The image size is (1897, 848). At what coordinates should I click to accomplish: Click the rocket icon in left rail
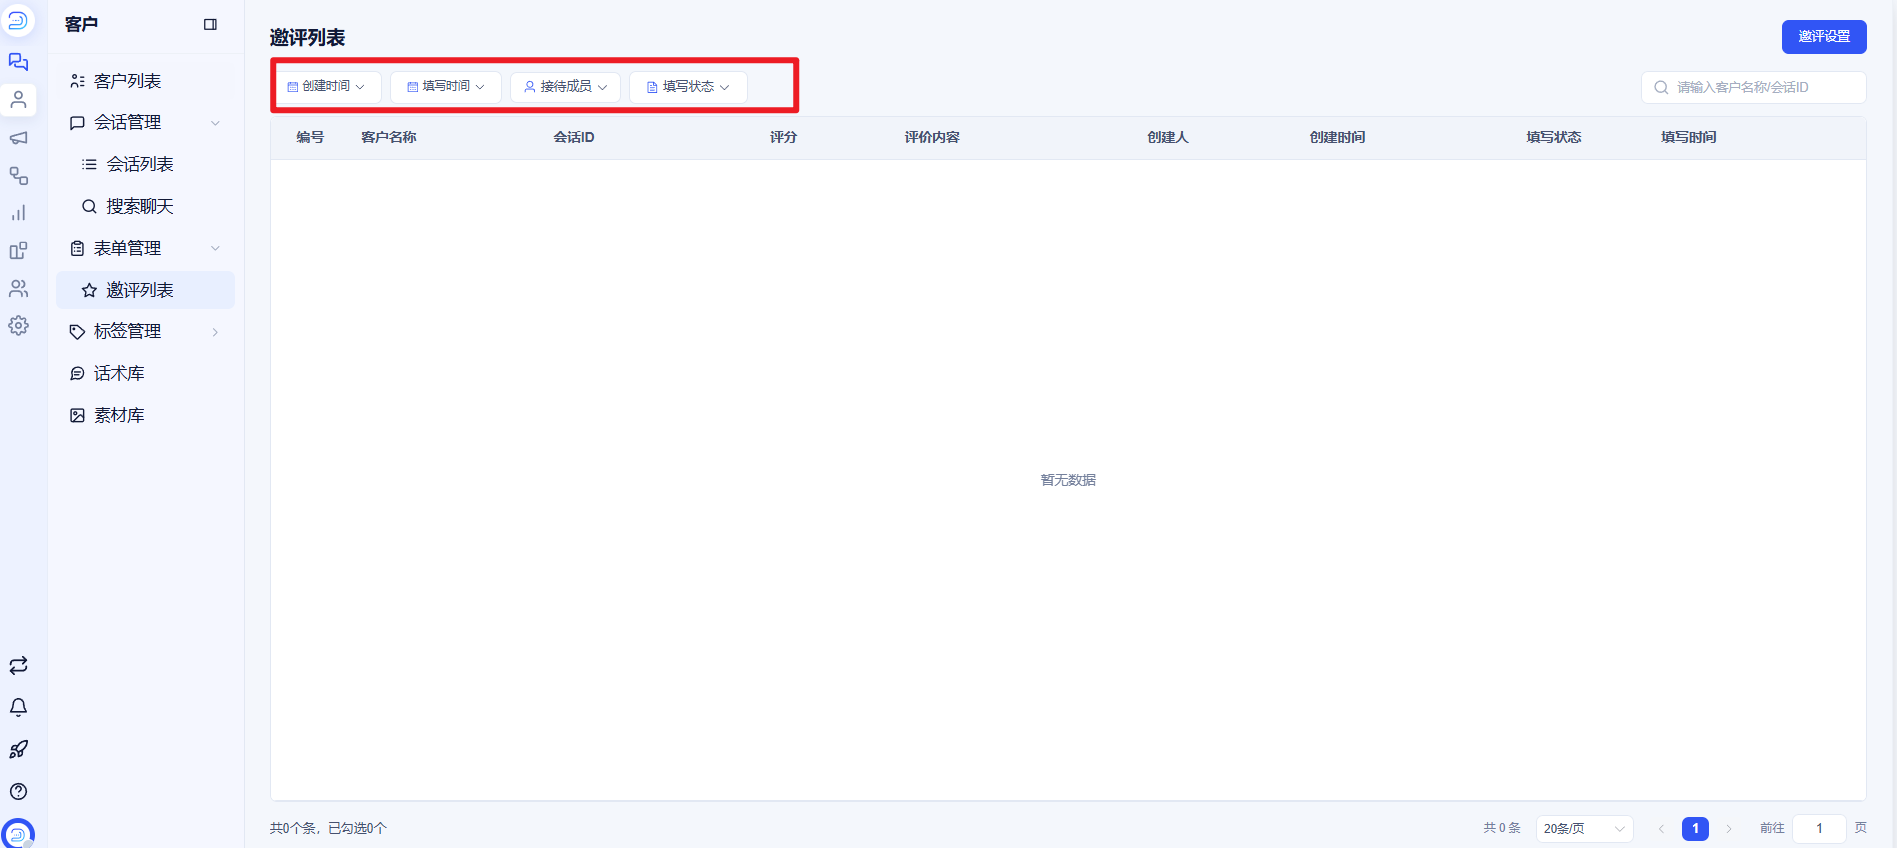pos(18,750)
